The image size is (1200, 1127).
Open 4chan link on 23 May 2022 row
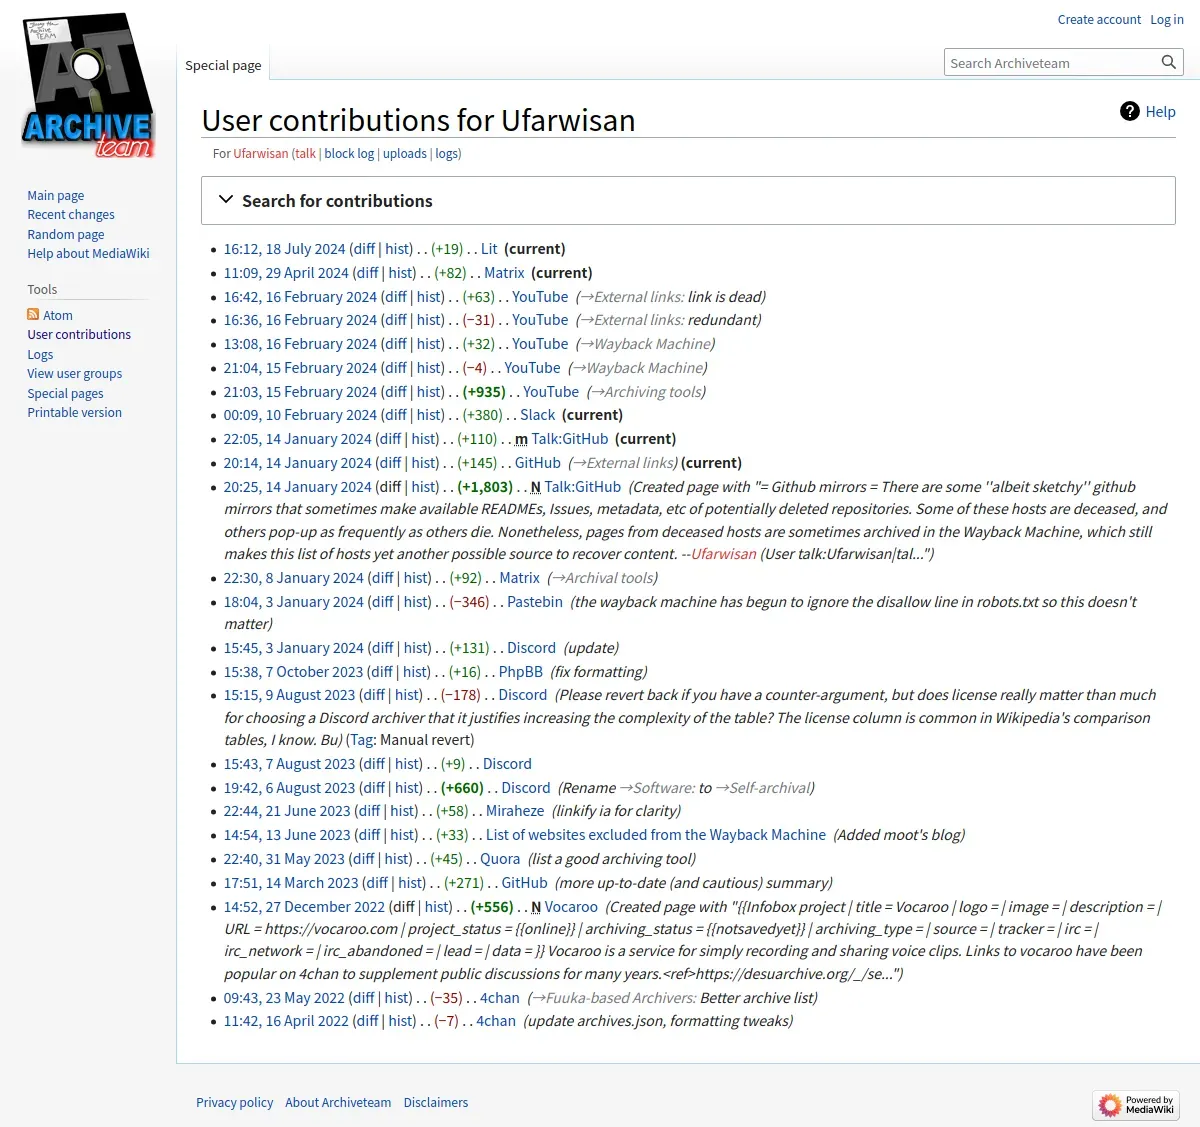[500, 998]
